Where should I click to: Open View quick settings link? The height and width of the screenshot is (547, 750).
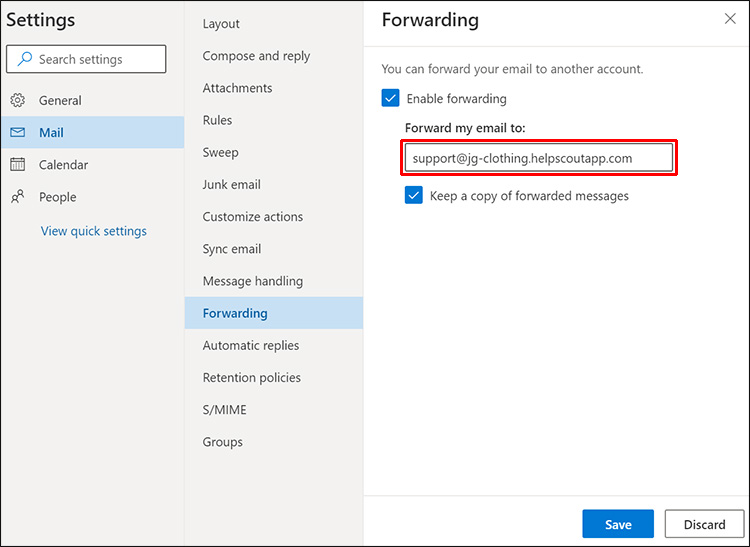coord(93,231)
